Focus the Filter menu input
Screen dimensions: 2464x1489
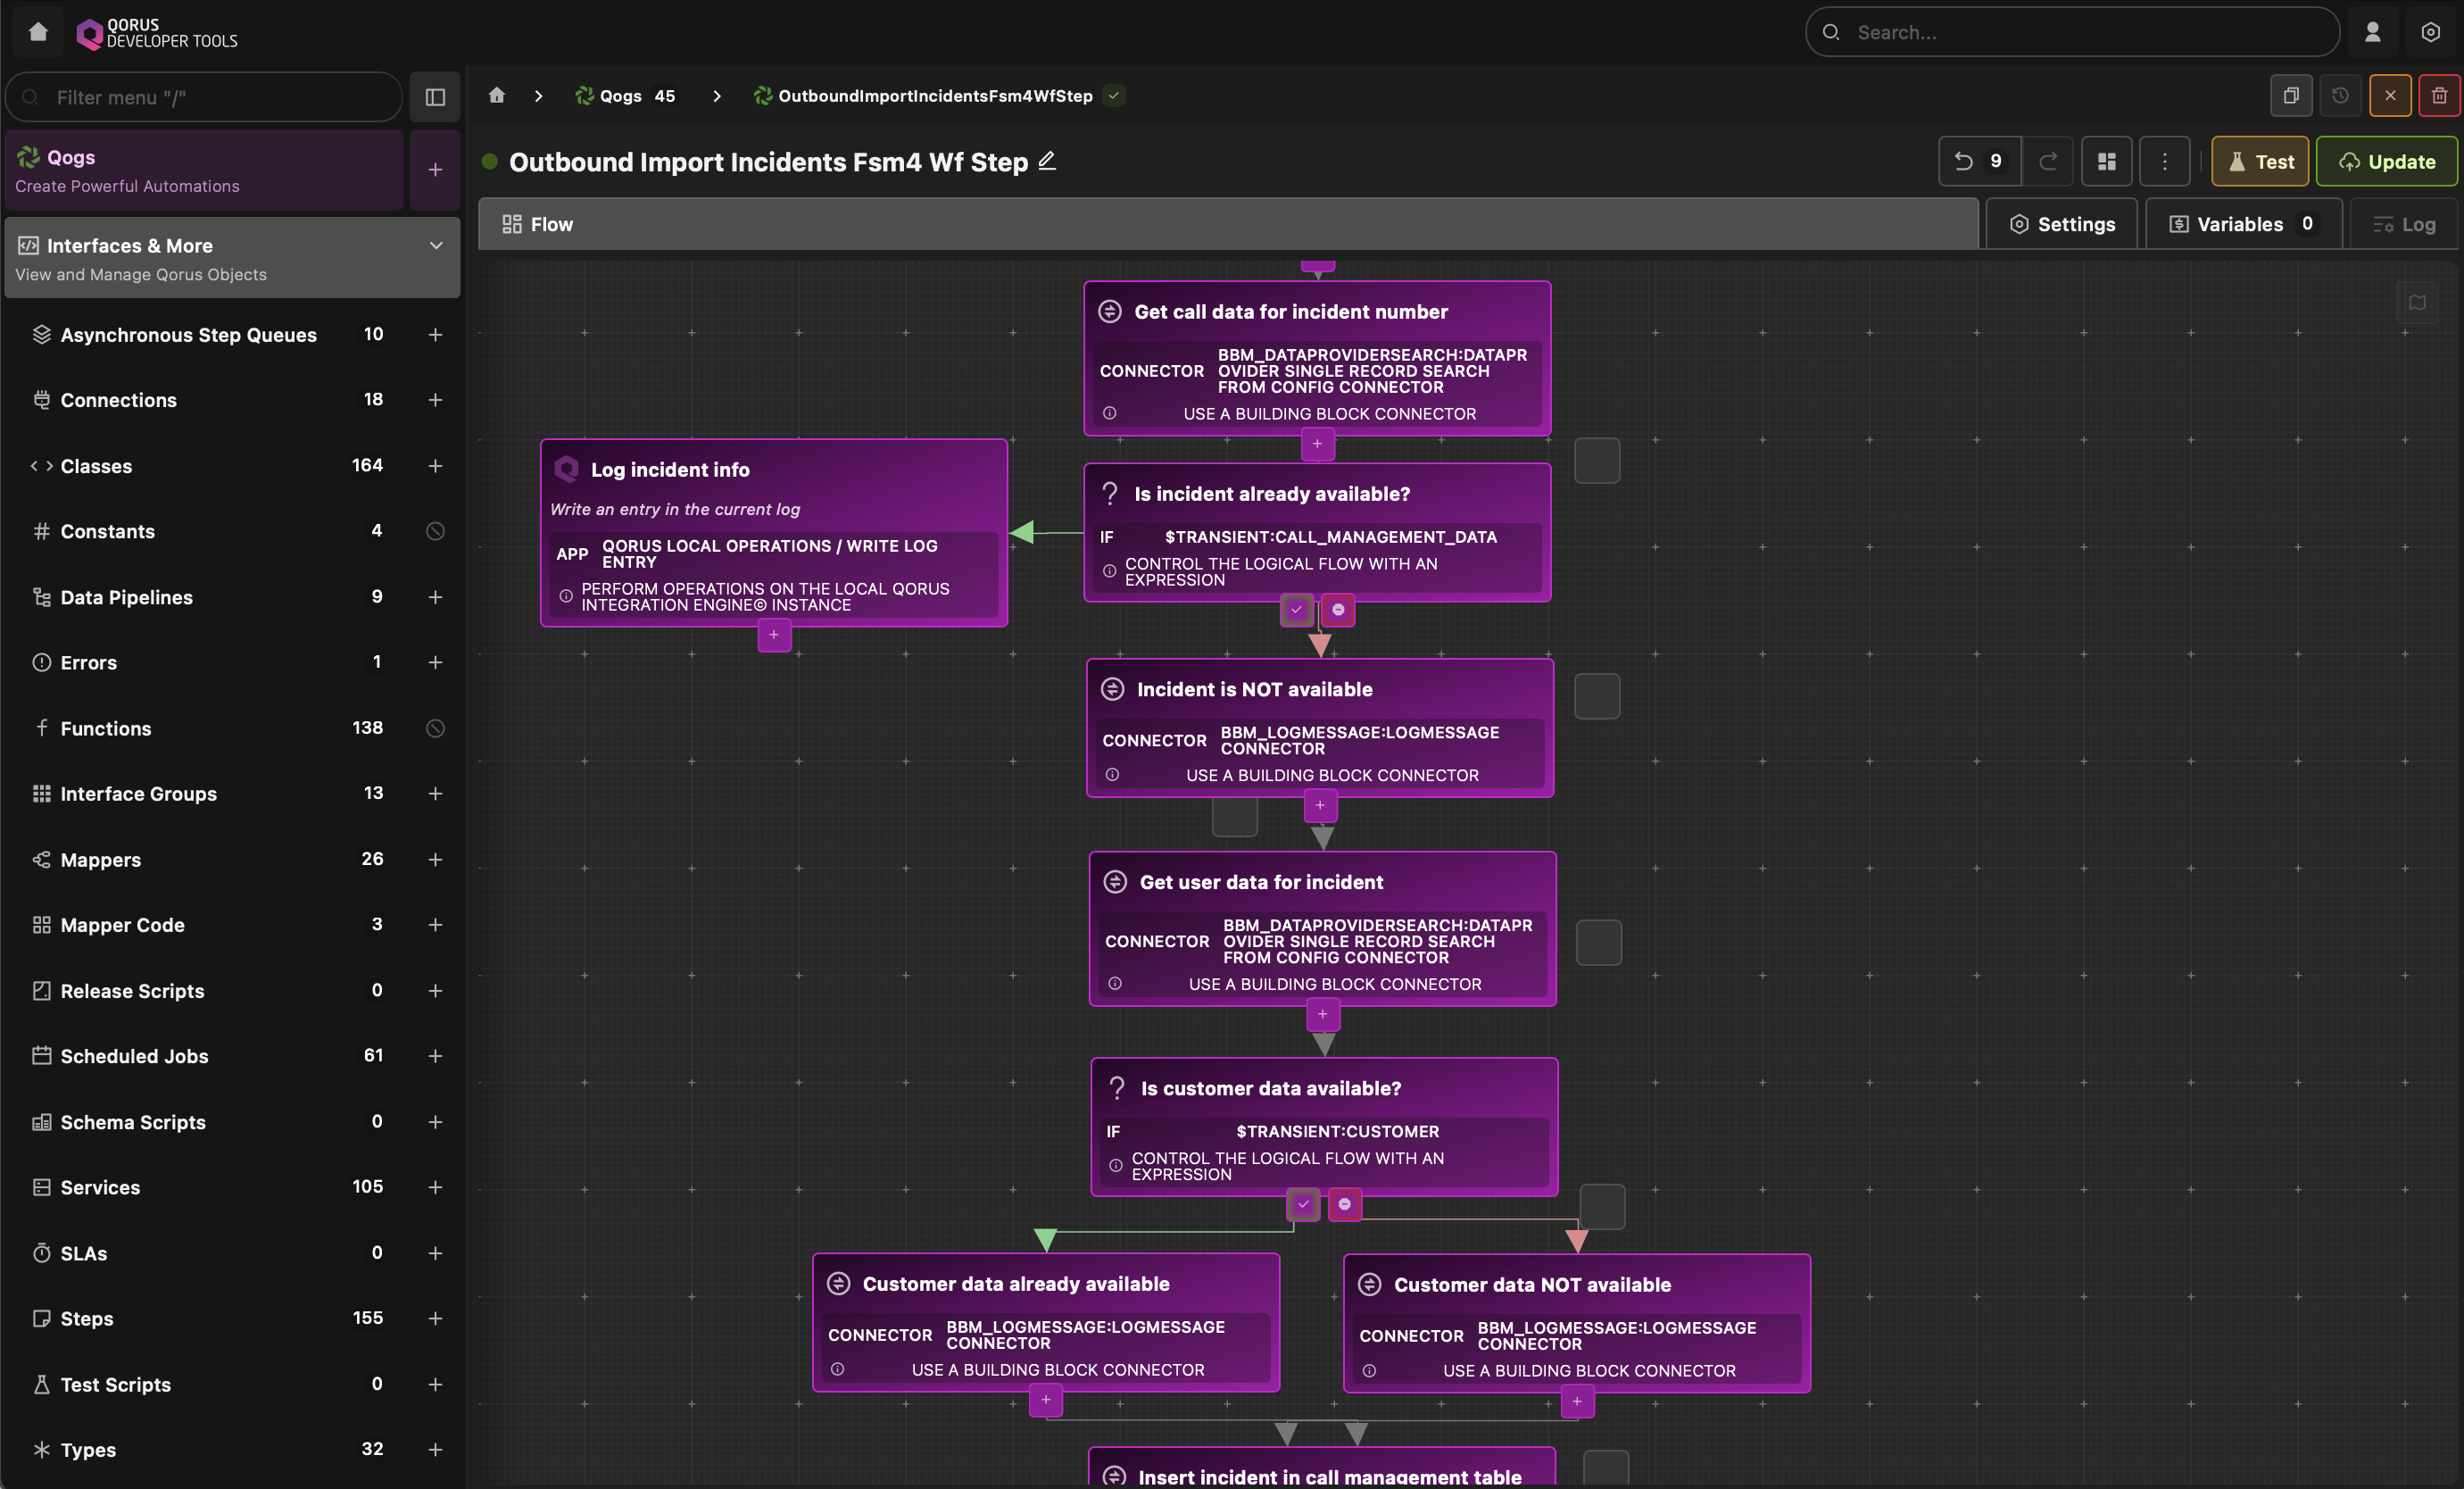pyautogui.click(x=204, y=97)
